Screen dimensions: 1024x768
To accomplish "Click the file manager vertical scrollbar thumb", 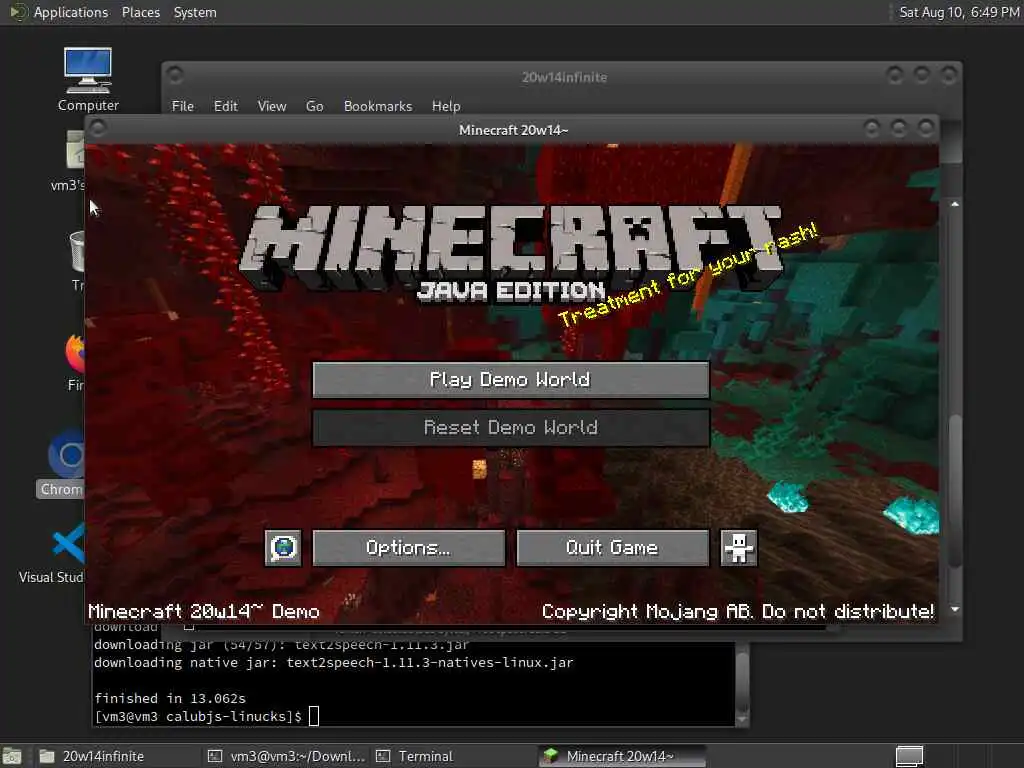I will 955,490.
